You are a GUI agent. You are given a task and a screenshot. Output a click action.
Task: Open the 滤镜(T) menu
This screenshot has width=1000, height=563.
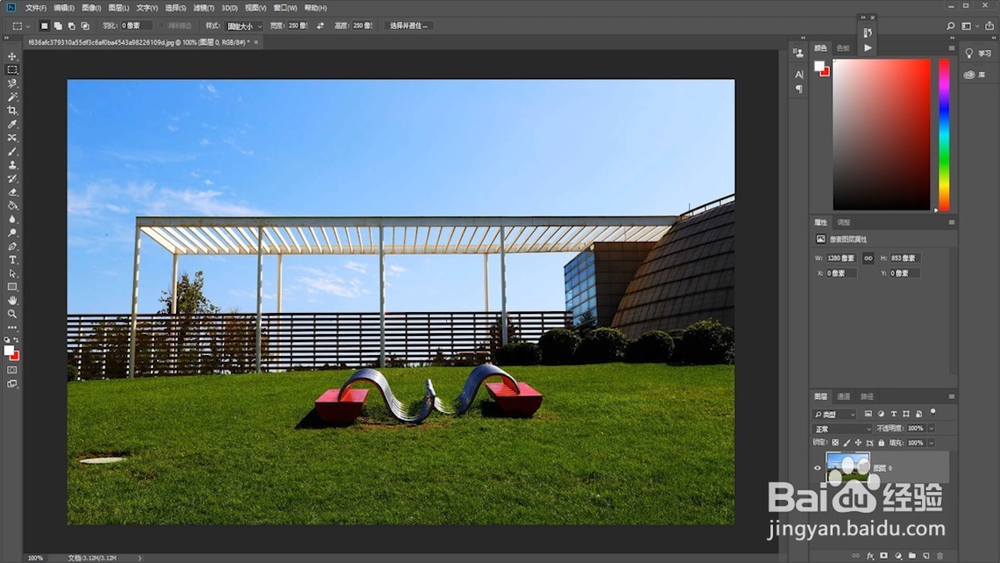pyautogui.click(x=203, y=8)
